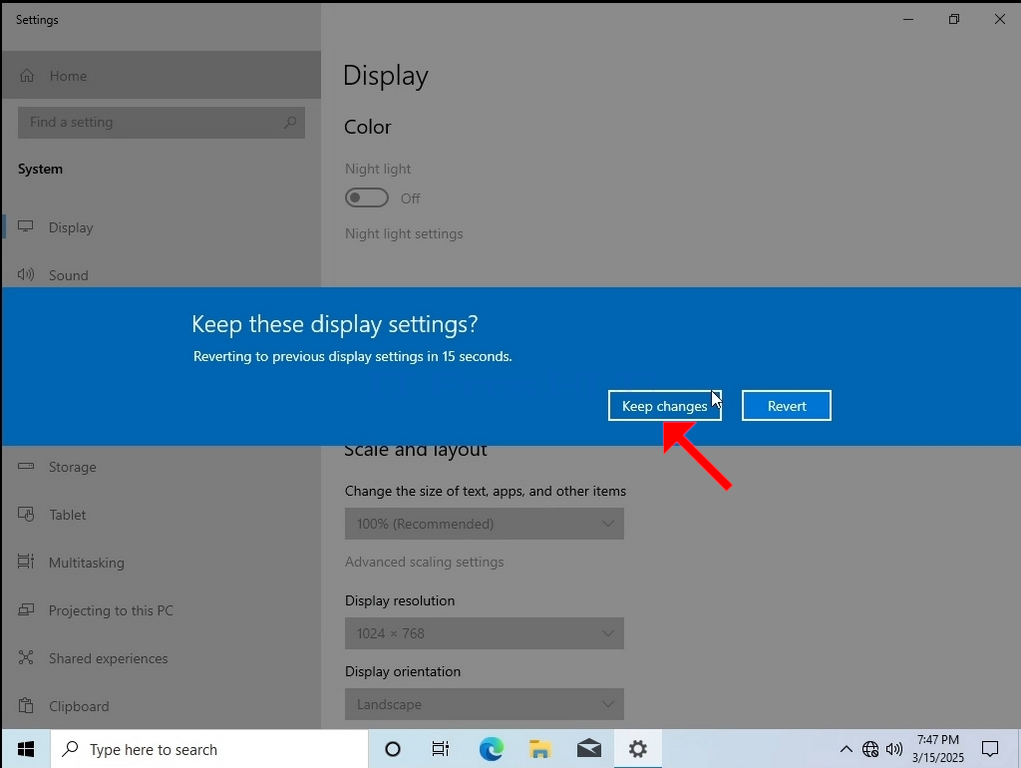Open the clock and date flyout
Screen dimensions: 1021x768
tap(938, 749)
